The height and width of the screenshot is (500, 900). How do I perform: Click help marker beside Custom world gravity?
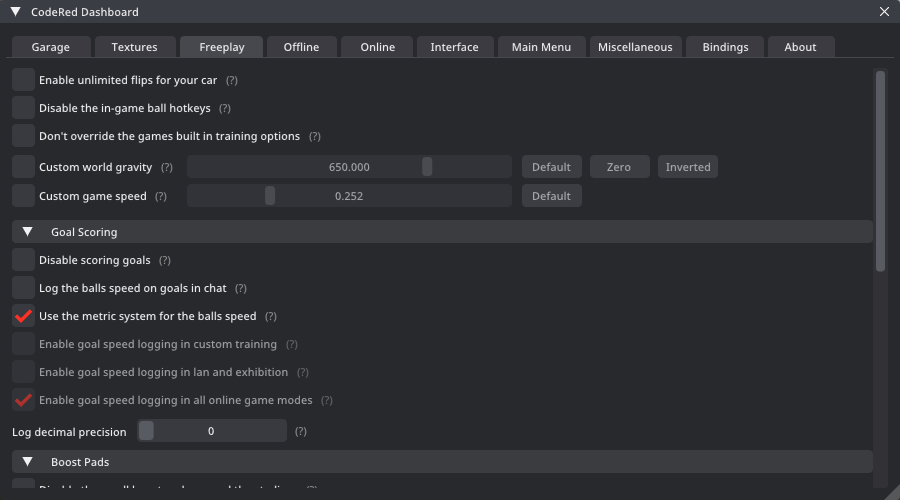point(167,168)
